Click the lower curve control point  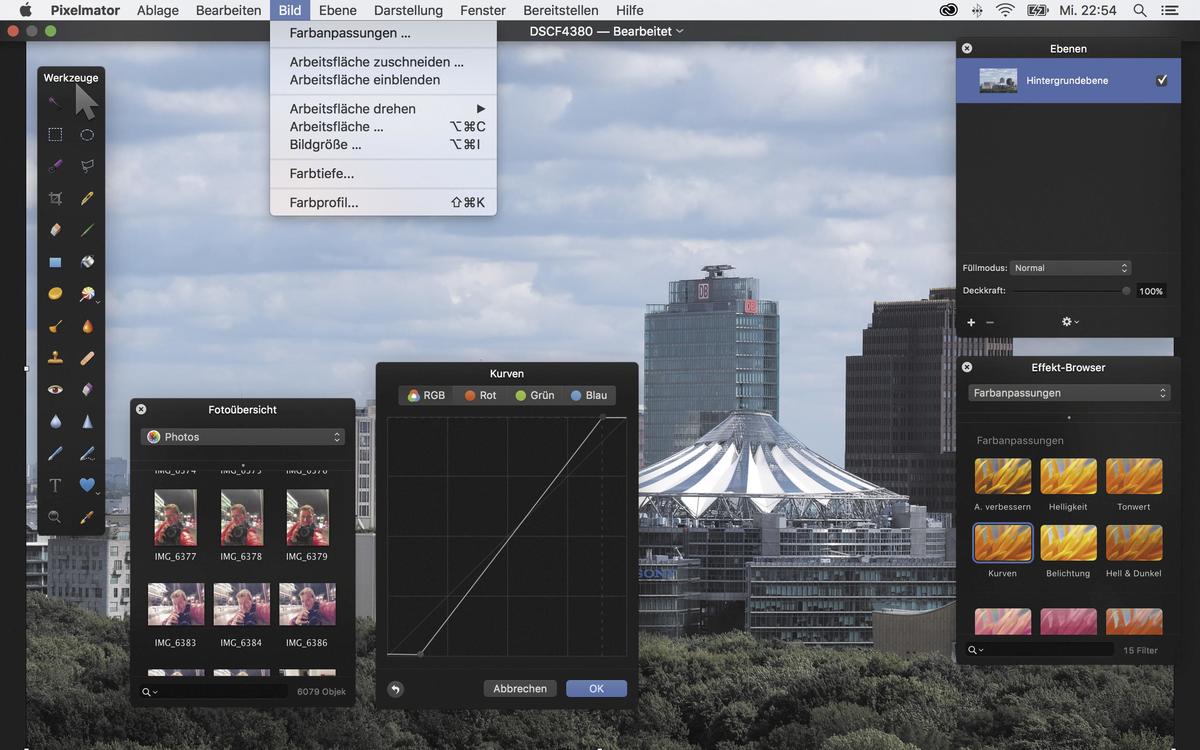[x=420, y=654]
